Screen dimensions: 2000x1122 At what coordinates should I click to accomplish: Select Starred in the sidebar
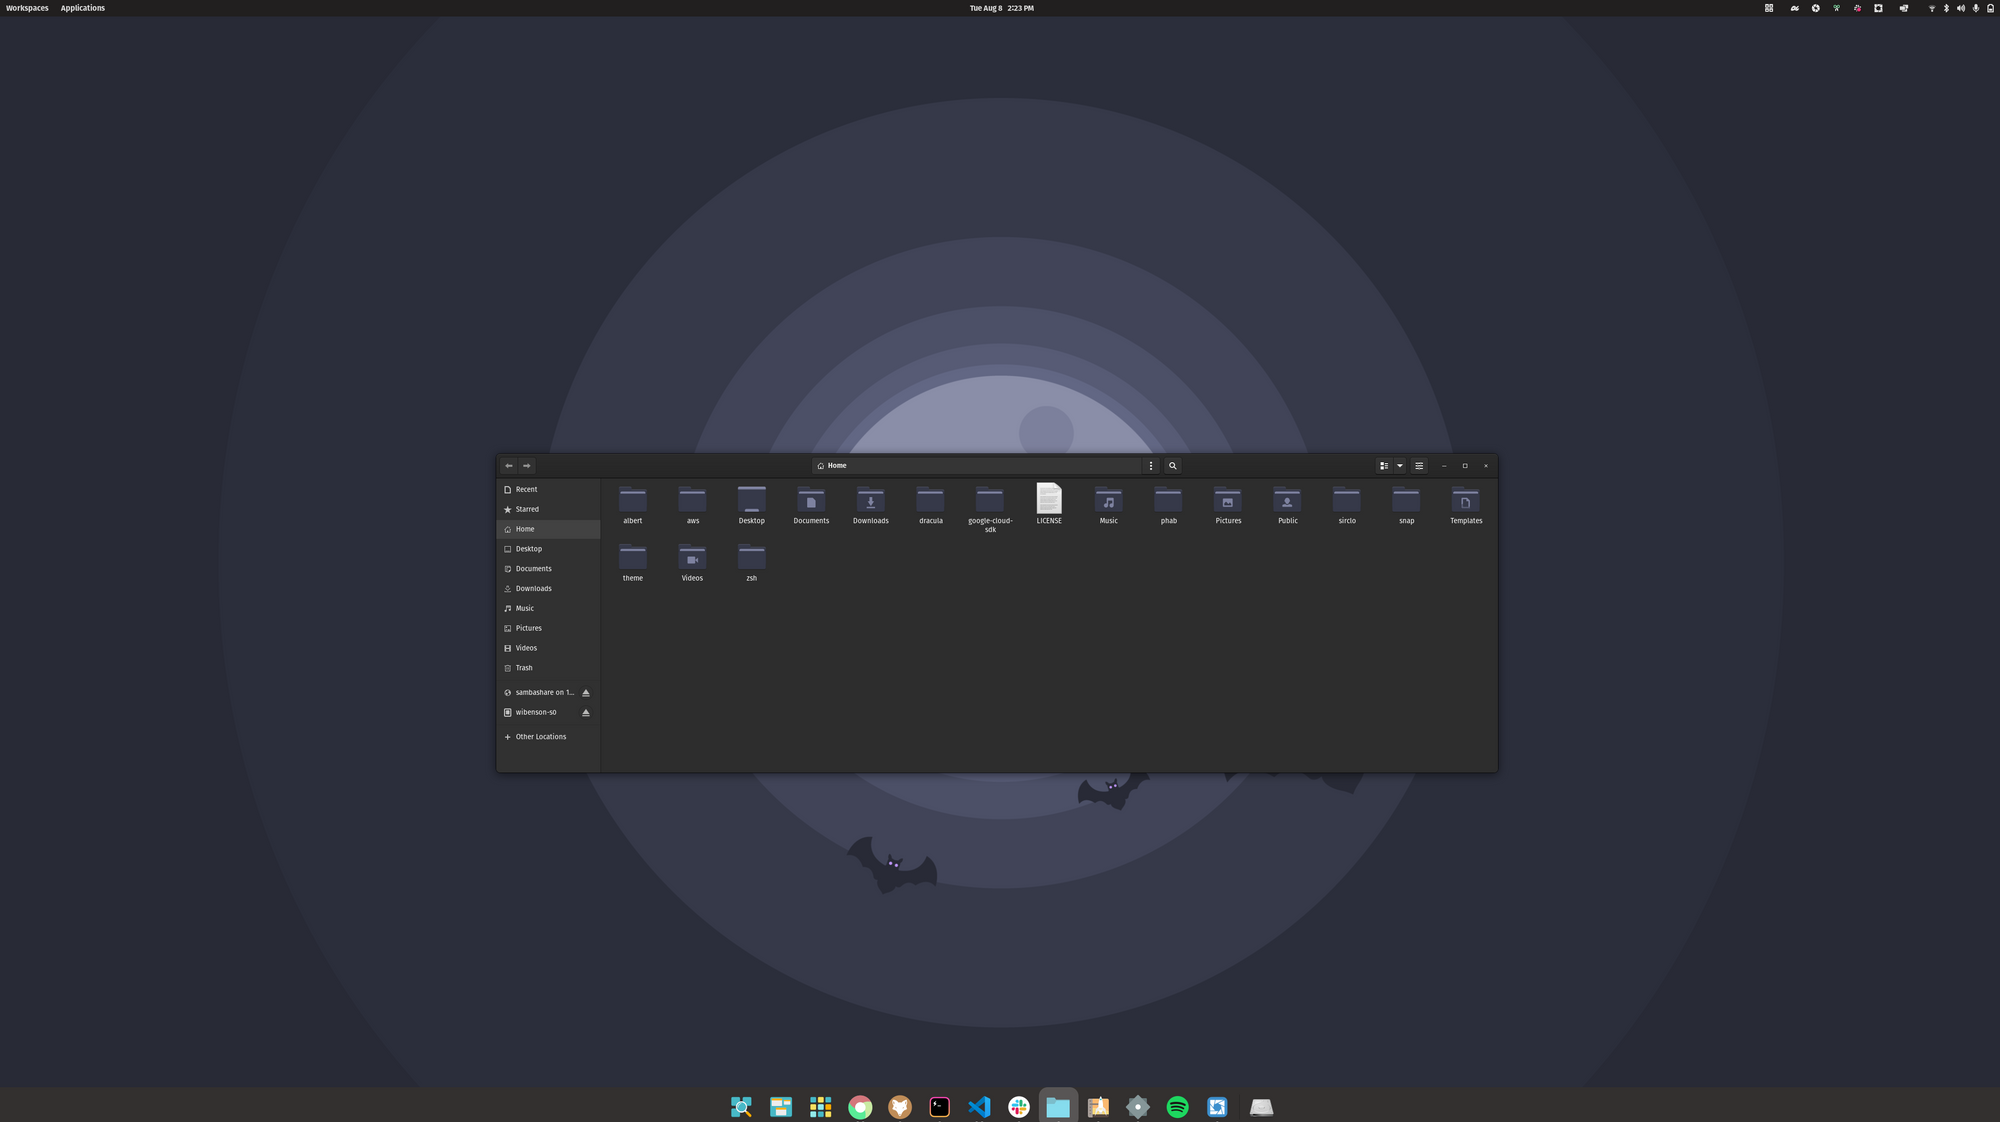(x=548, y=510)
